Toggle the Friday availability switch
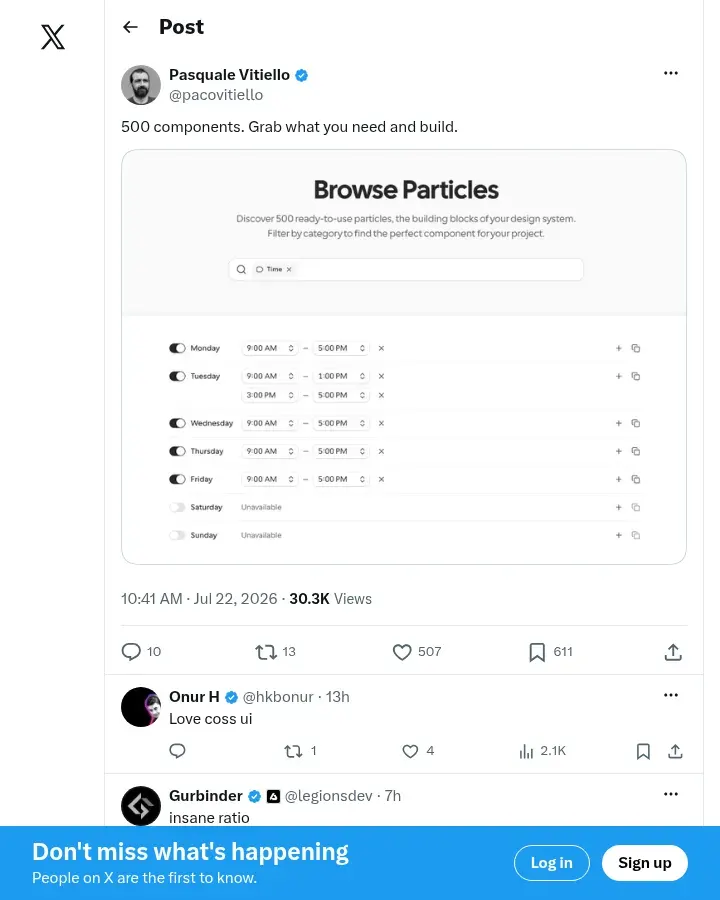The height and width of the screenshot is (900, 720). [177, 479]
